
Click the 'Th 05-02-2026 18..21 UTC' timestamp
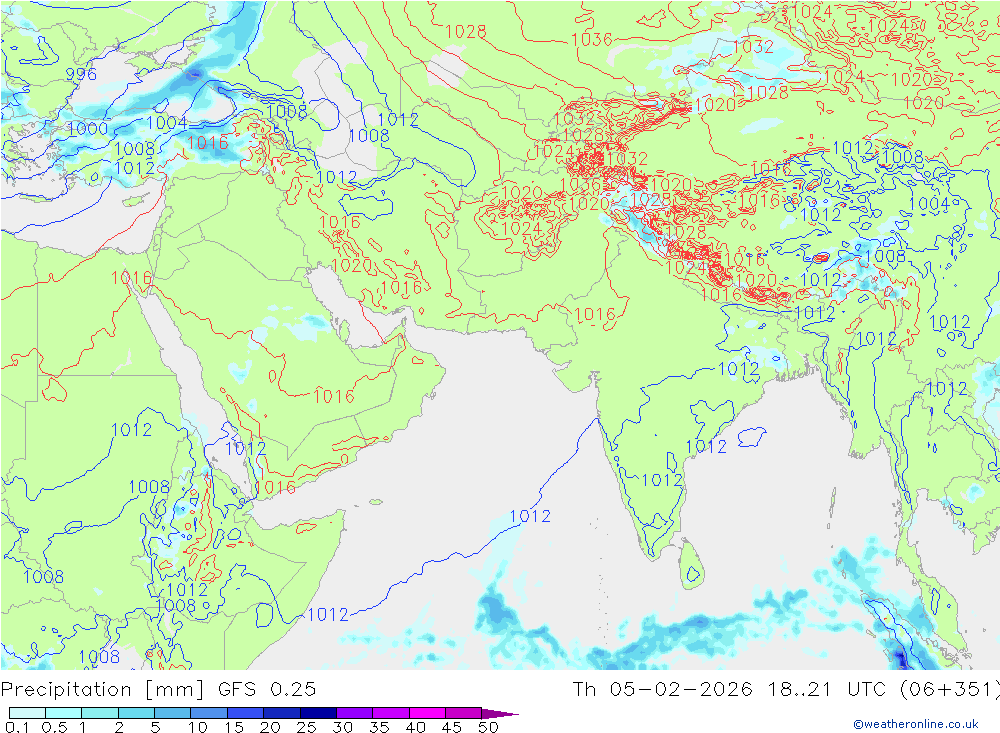point(729,690)
